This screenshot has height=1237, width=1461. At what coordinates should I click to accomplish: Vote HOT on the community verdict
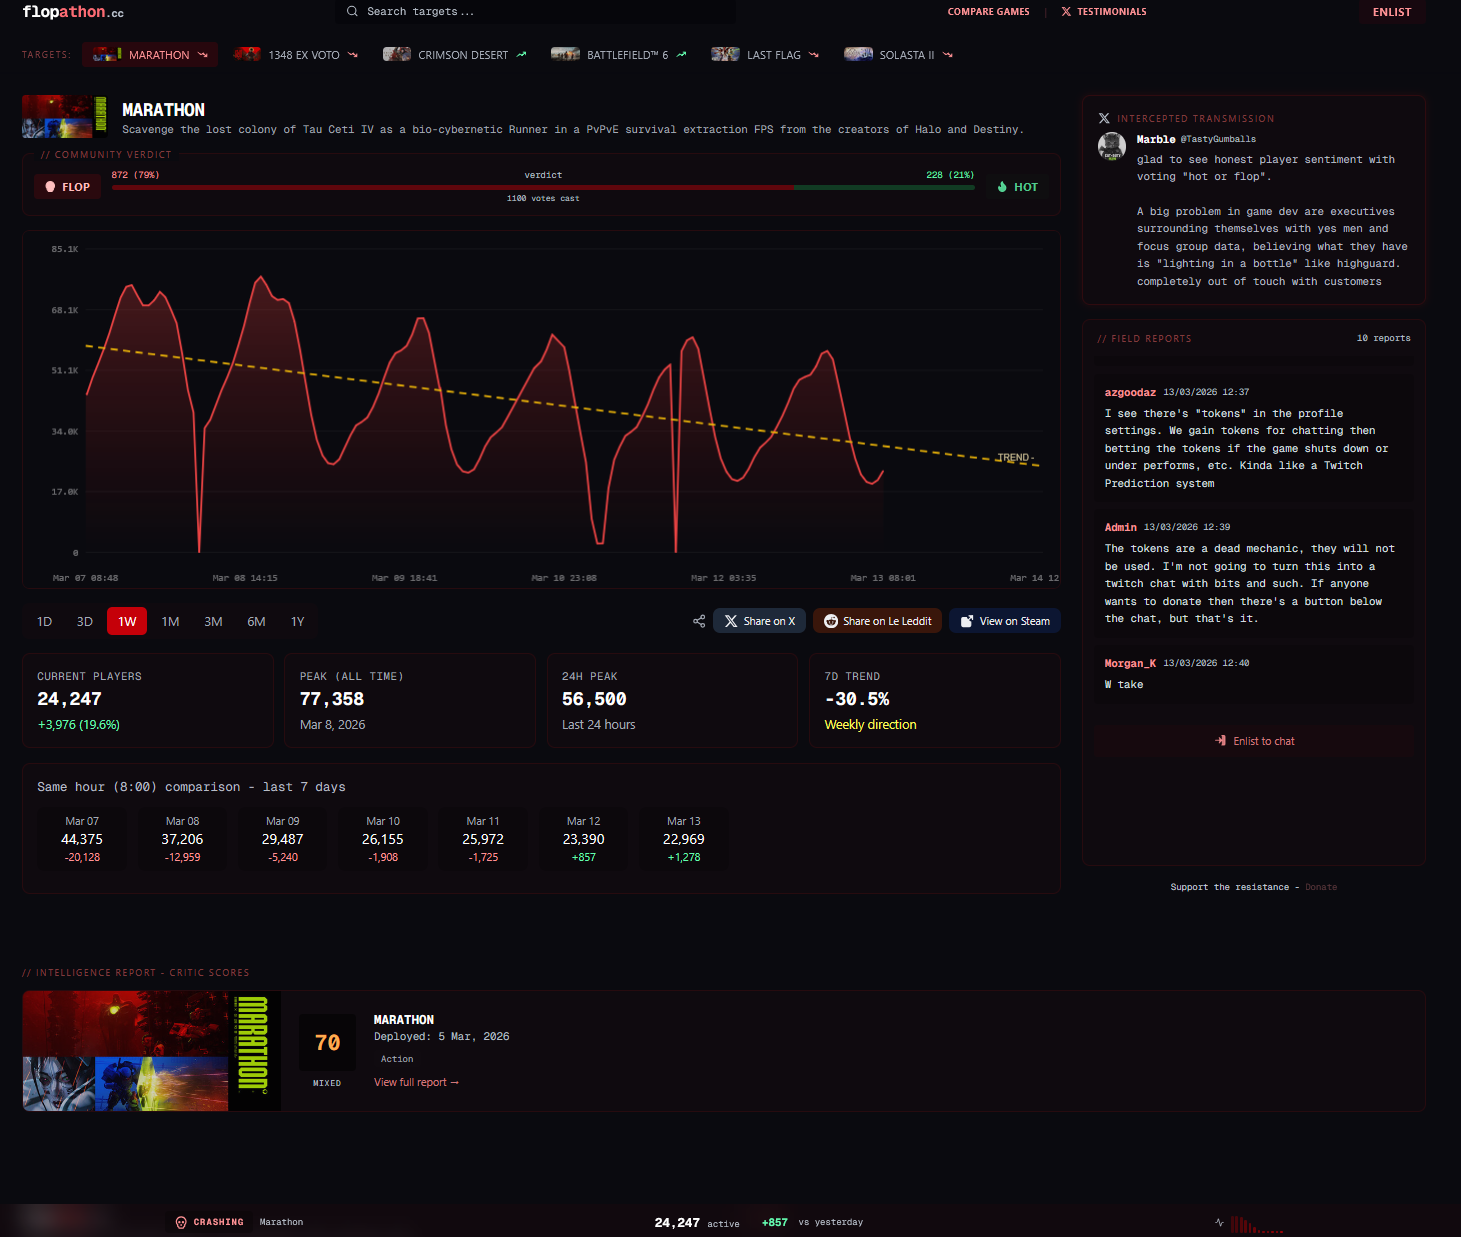(1018, 187)
